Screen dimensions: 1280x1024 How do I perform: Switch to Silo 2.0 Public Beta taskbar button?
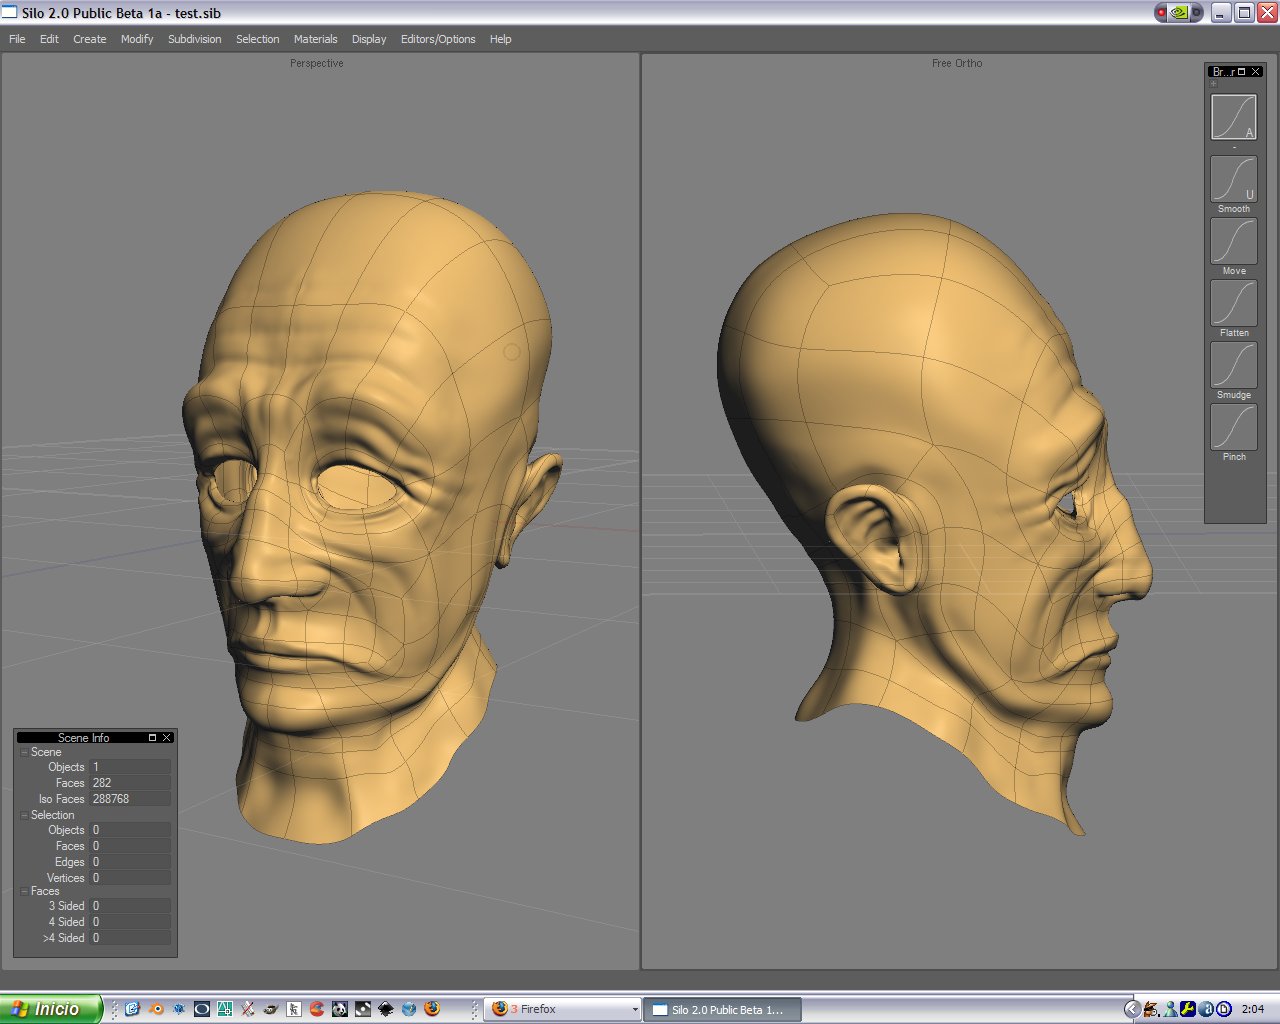point(721,1009)
